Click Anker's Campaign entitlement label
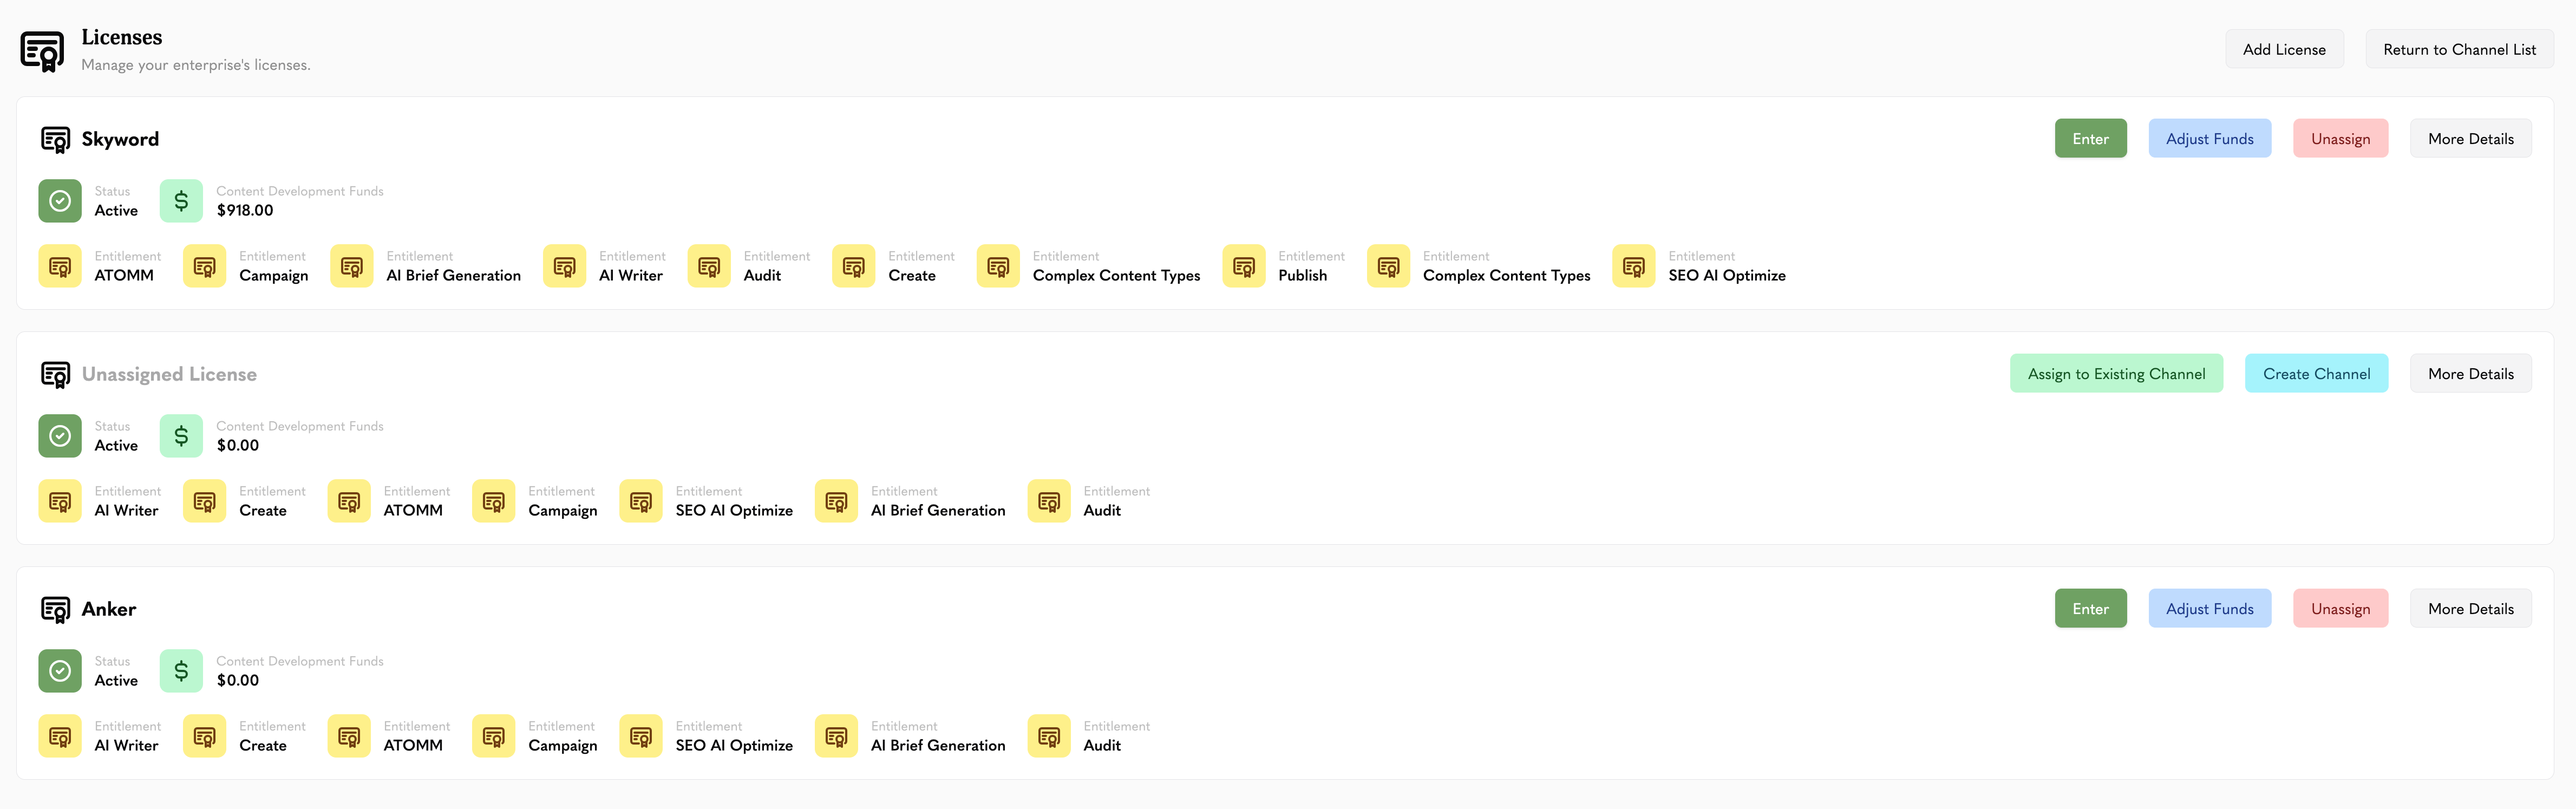The image size is (2576, 809). tap(563, 746)
